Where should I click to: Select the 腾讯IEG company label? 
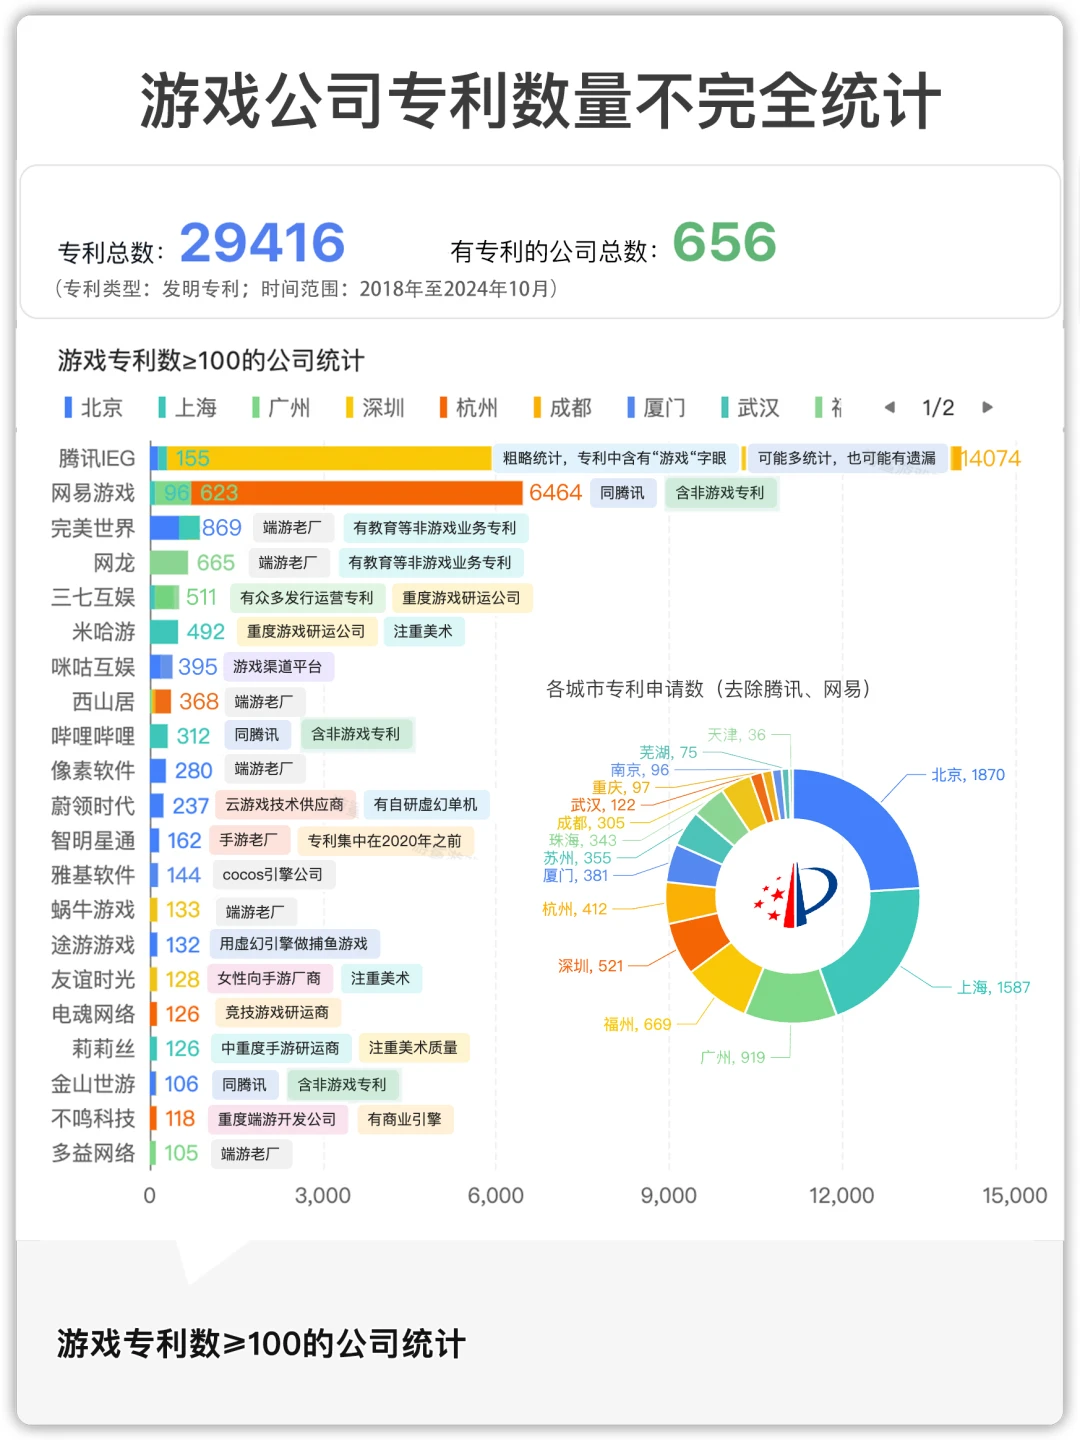point(96,458)
